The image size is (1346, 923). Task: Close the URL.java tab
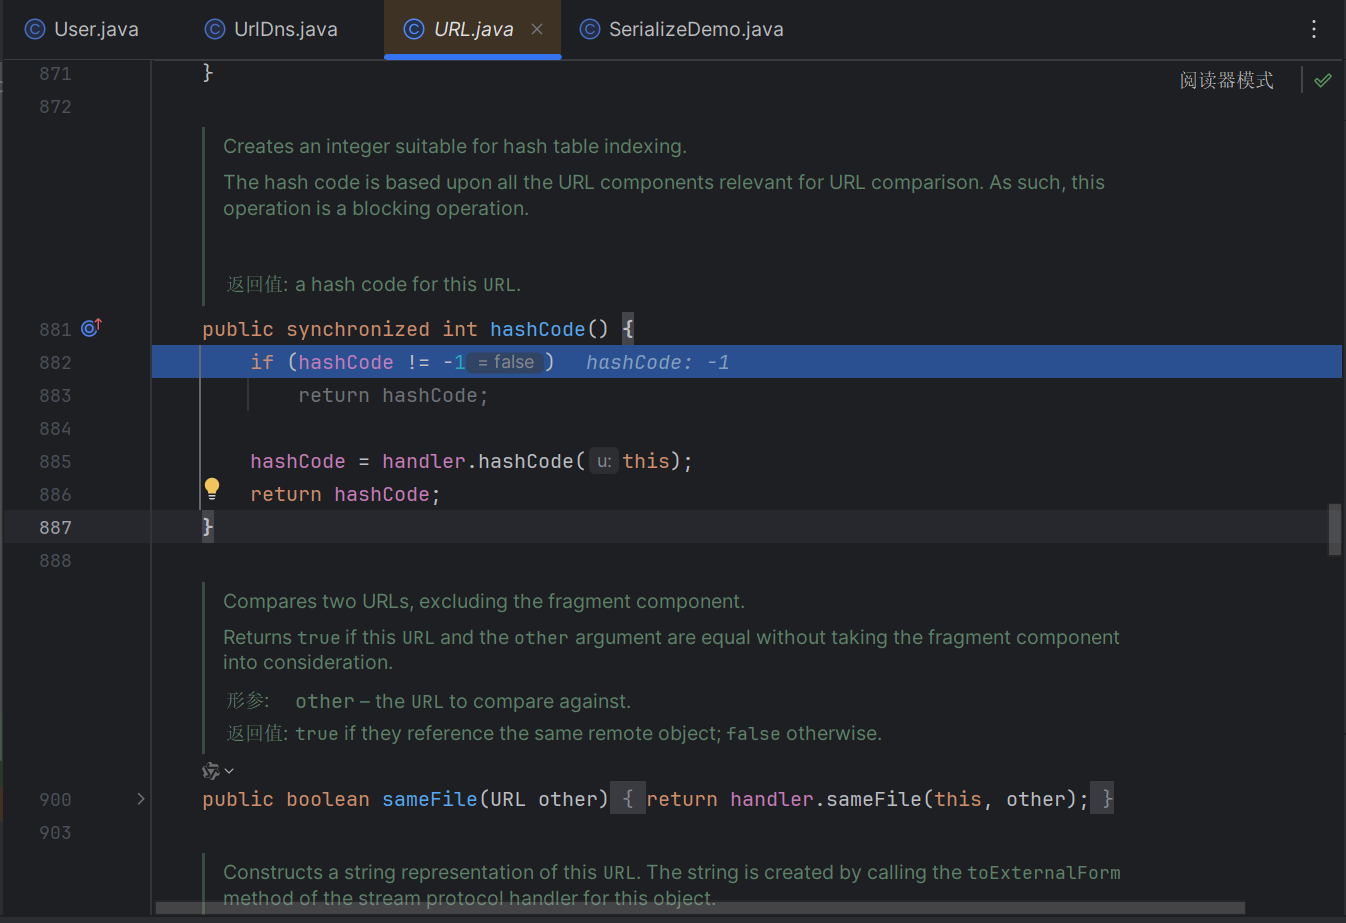(537, 29)
